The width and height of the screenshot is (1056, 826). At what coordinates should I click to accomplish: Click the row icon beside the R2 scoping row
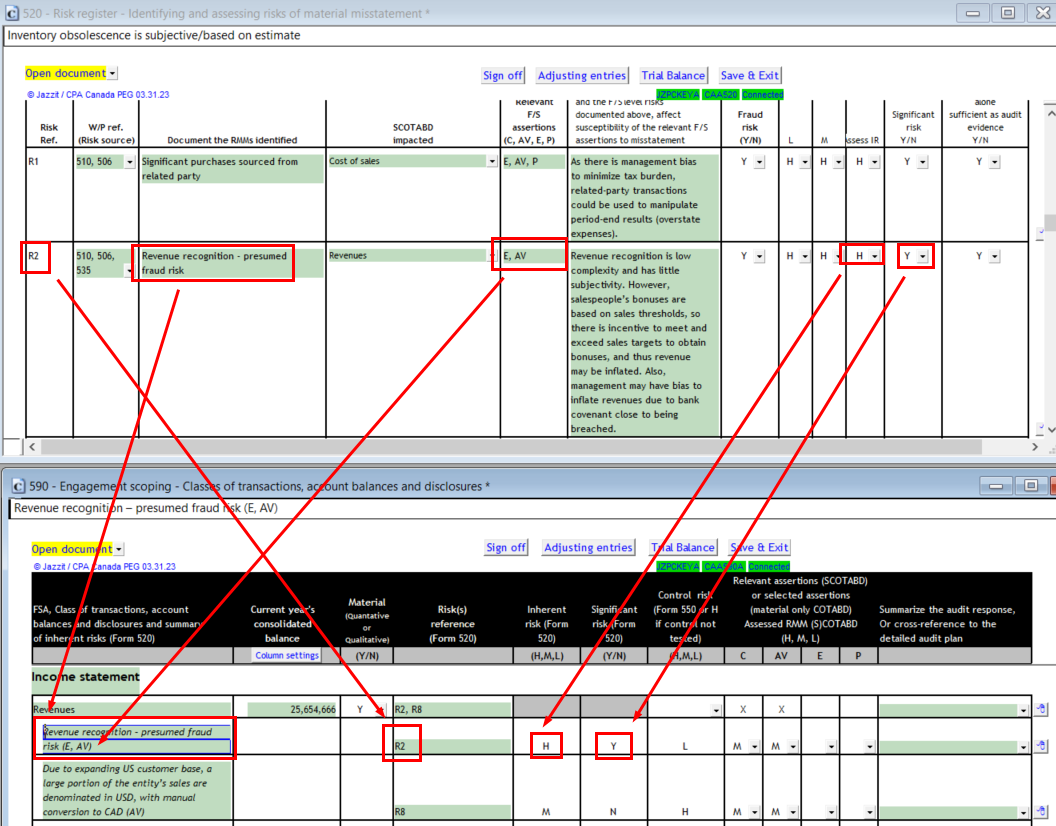coord(1042,746)
